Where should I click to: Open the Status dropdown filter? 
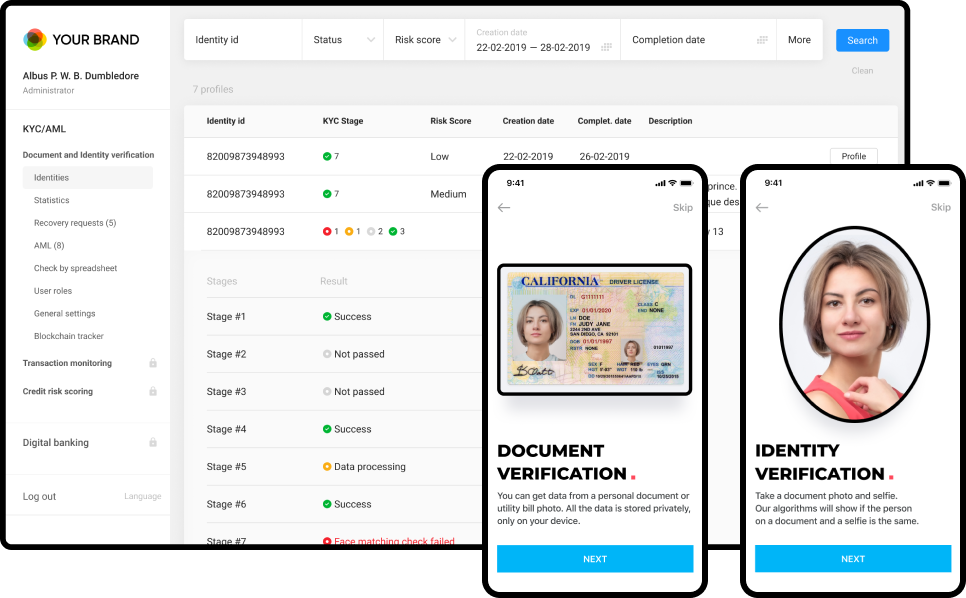tap(343, 39)
